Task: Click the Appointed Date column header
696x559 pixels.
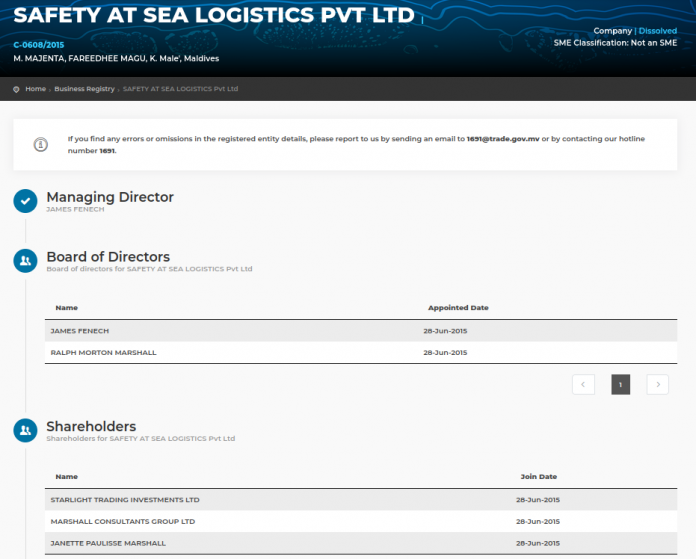Action: pos(458,308)
